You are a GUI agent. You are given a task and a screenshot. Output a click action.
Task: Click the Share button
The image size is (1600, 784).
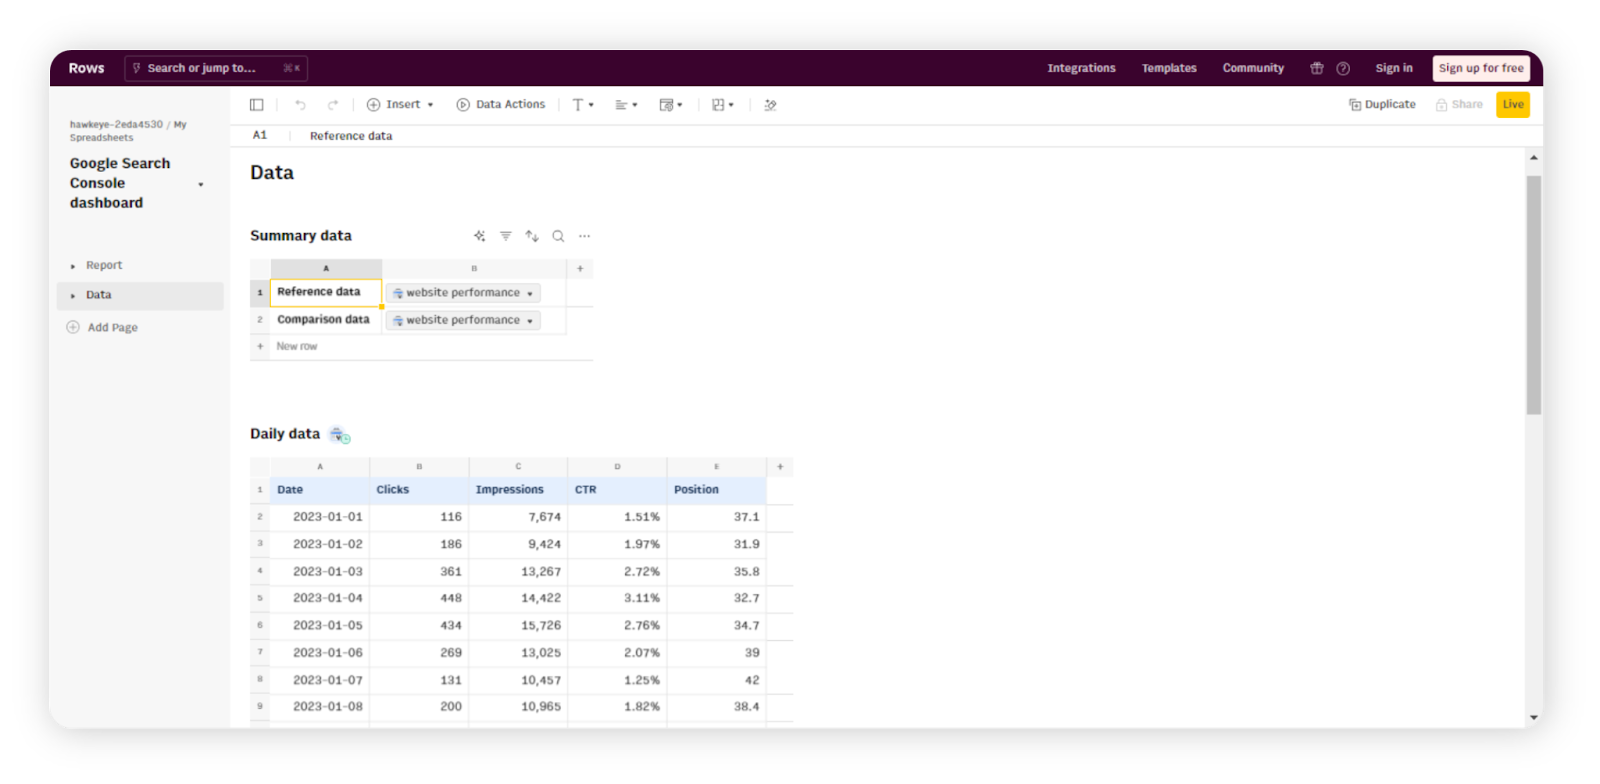tap(1459, 105)
